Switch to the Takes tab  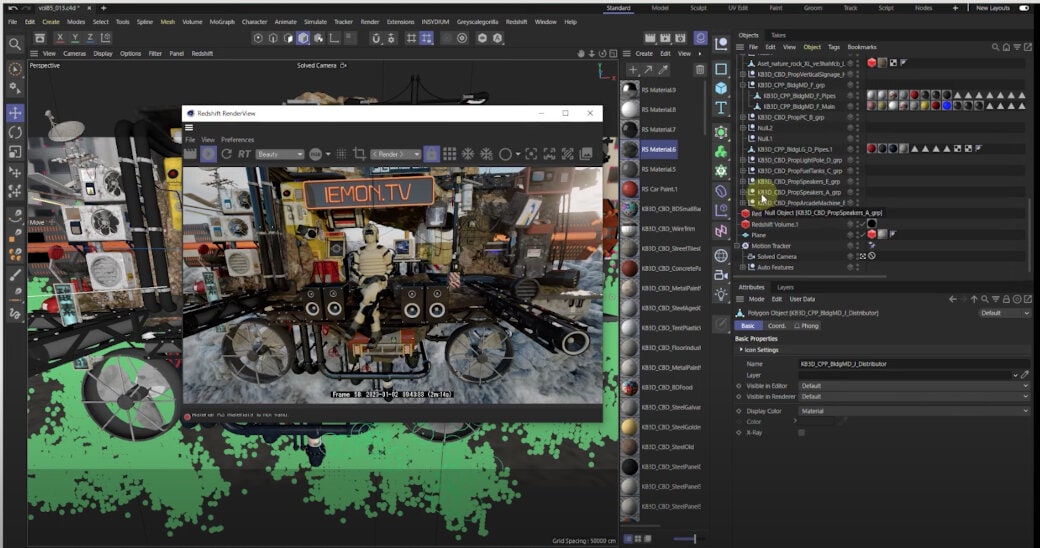[778, 35]
